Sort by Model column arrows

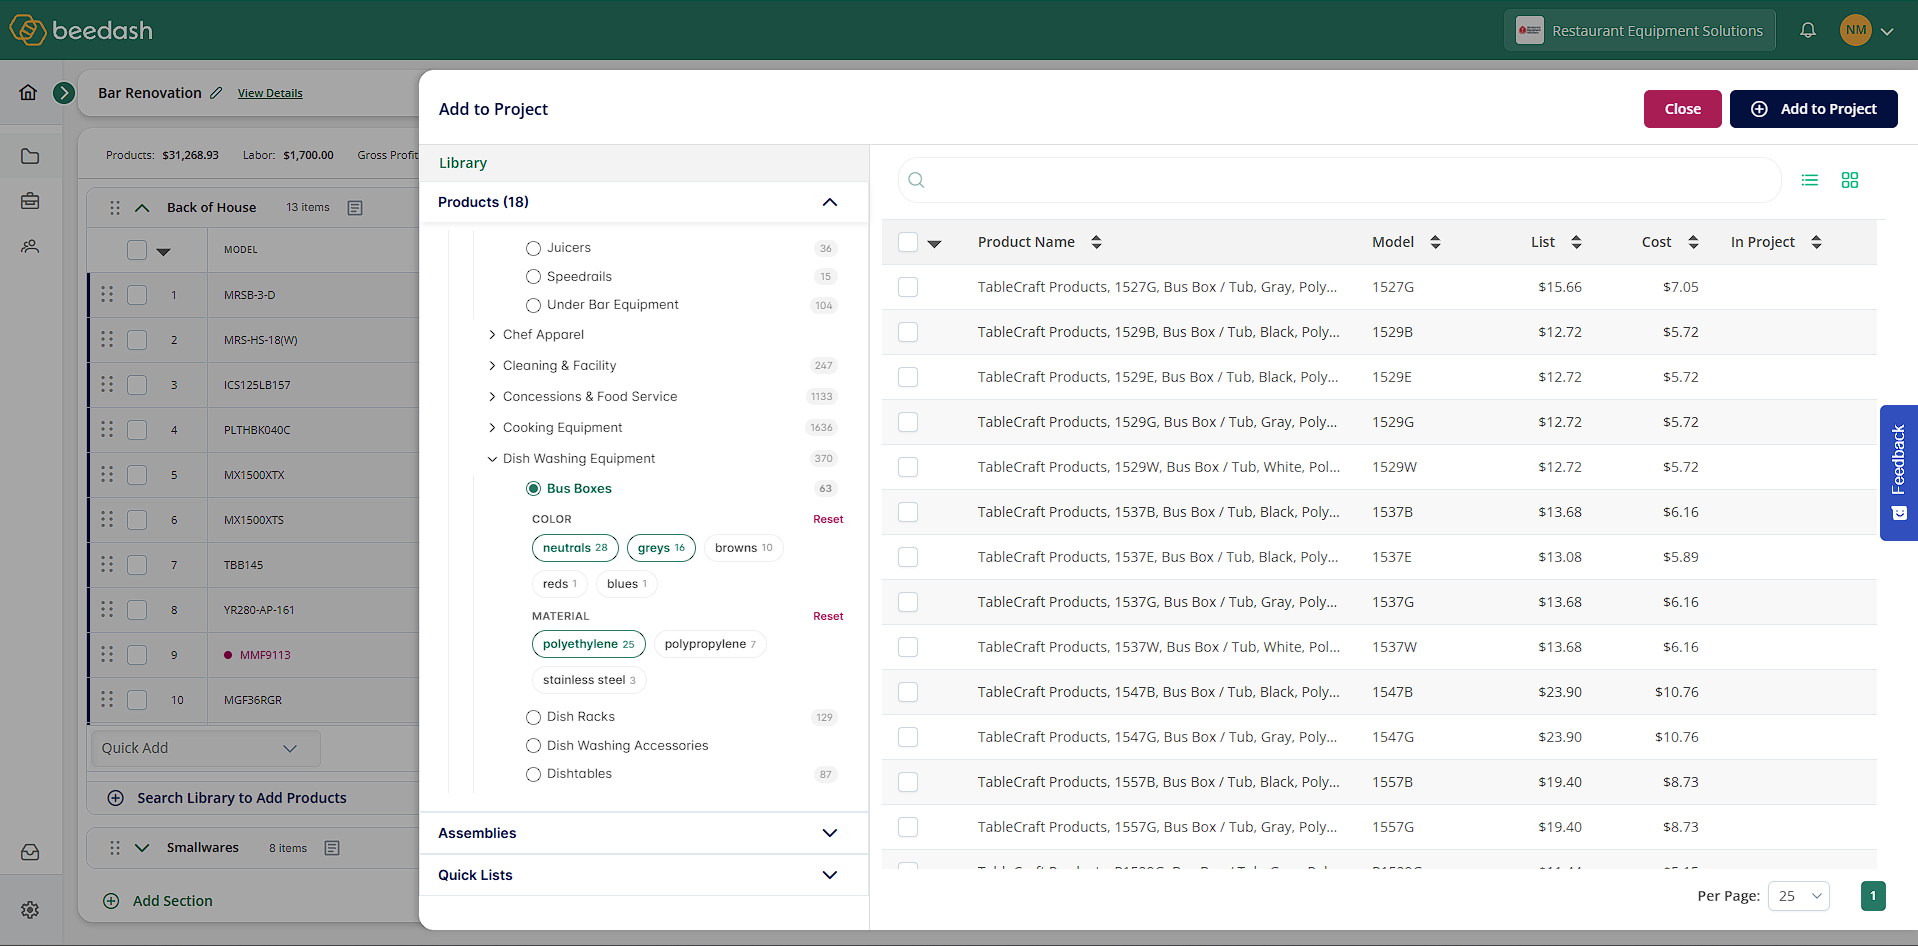1435,242
